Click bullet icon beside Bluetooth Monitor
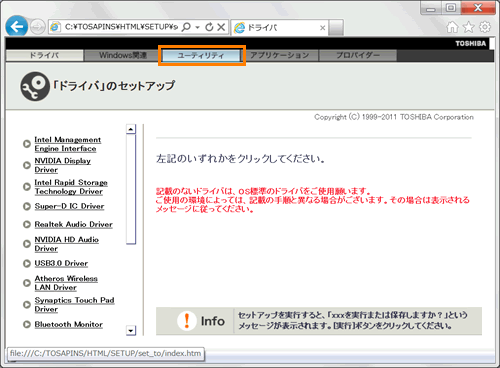The image size is (500, 368). [27, 324]
